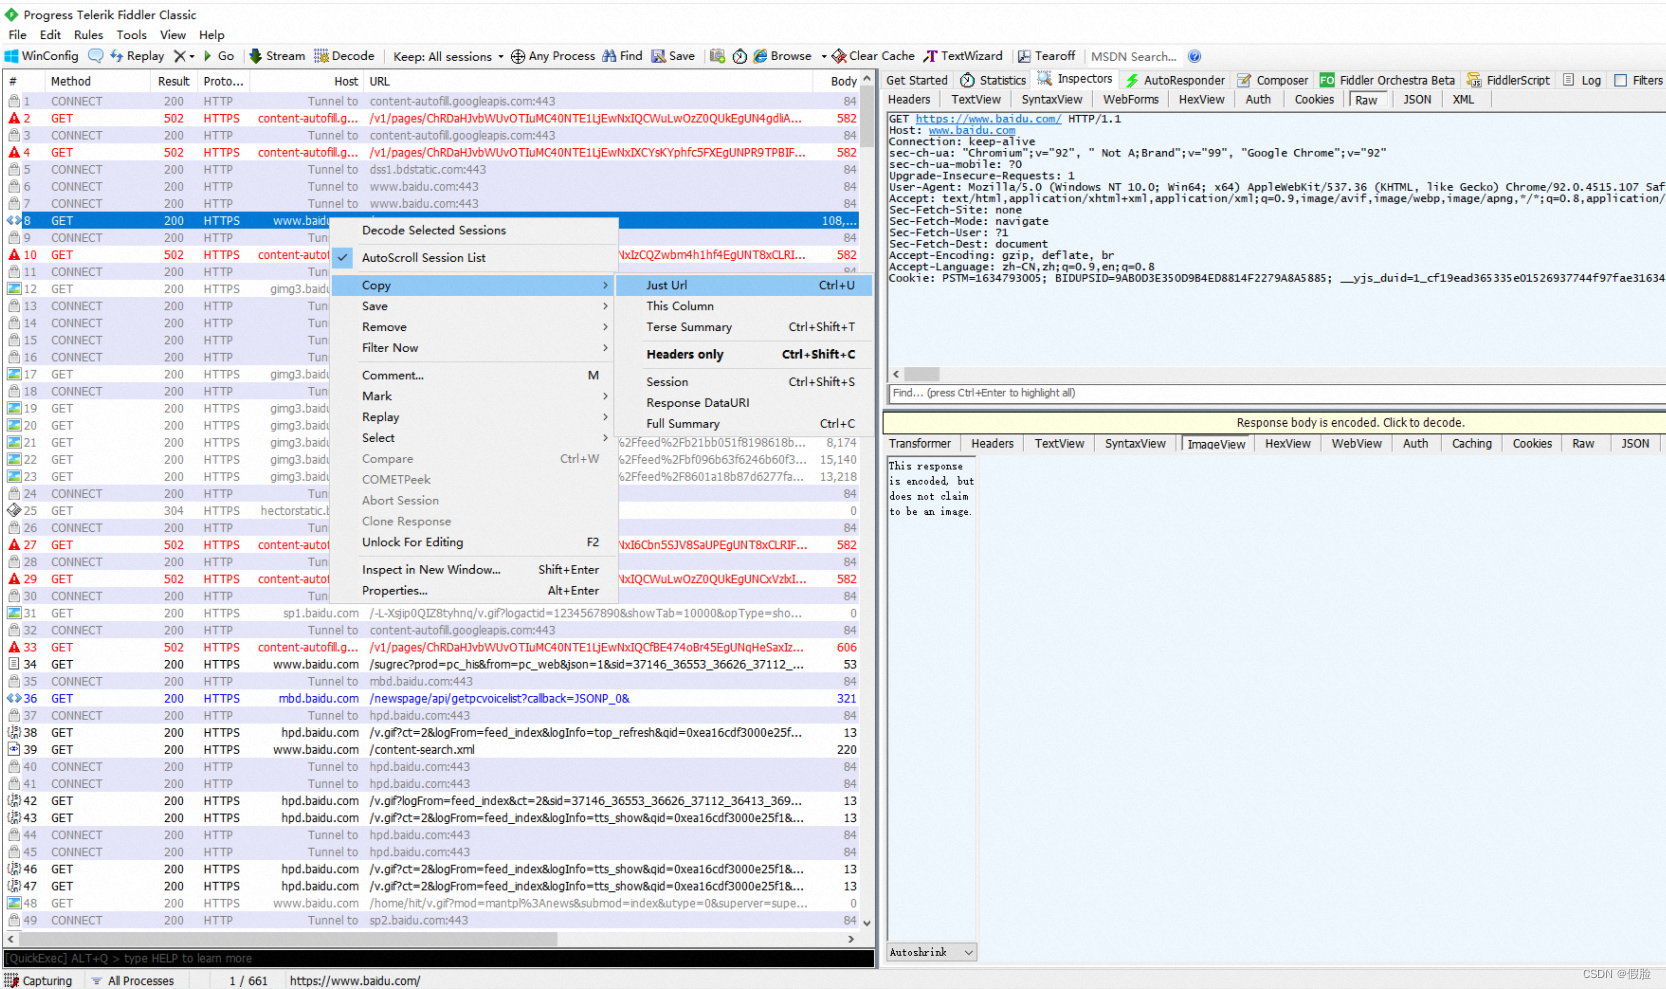Viewport: 1666px width, 989px height.
Task: Click Inspect in New Window...
Action: (x=475, y=569)
